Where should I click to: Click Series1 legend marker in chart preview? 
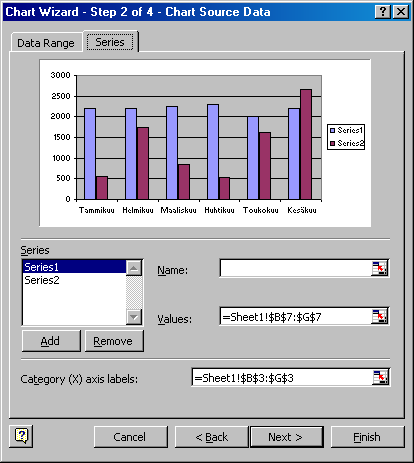click(x=332, y=130)
